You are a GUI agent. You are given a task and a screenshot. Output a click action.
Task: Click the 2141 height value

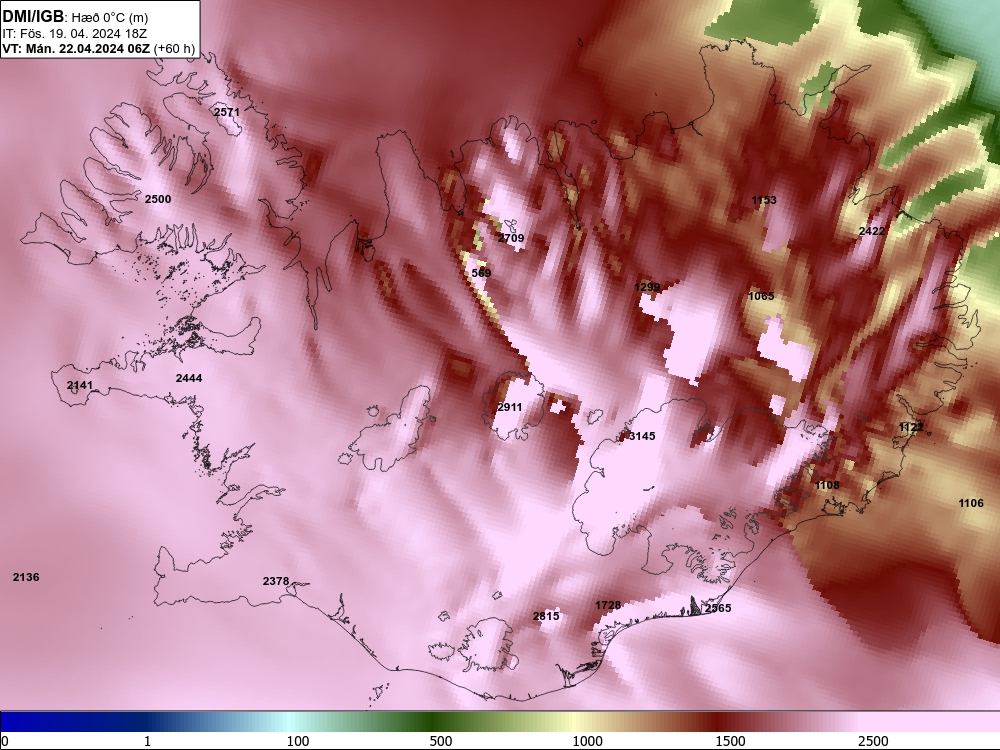tap(80, 385)
